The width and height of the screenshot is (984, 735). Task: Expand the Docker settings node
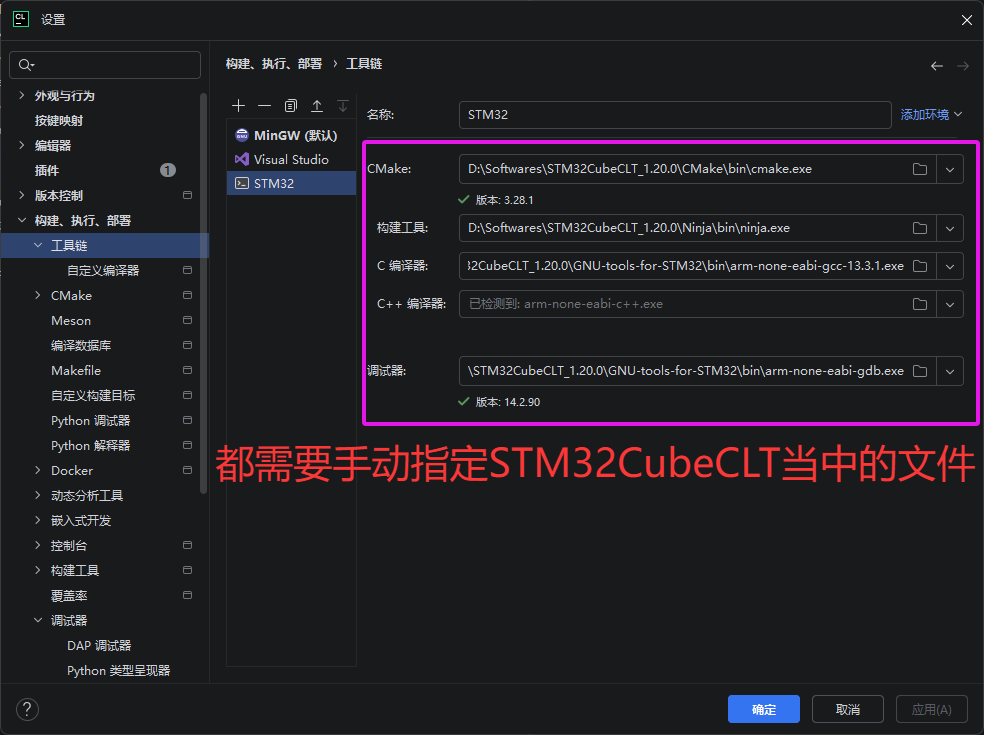pyautogui.click(x=38, y=470)
